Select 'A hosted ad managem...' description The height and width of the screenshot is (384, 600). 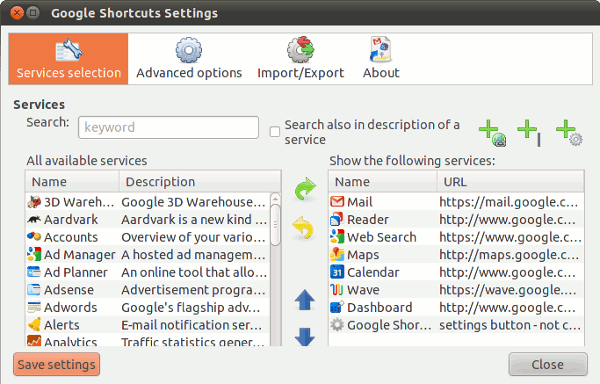[x=194, y=255]
